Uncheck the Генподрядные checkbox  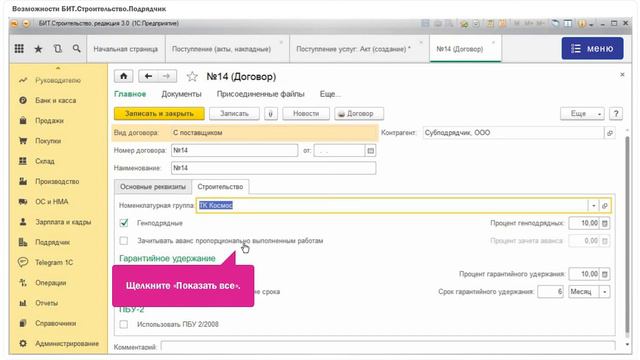pyautogui.click(x=124, y=223)
